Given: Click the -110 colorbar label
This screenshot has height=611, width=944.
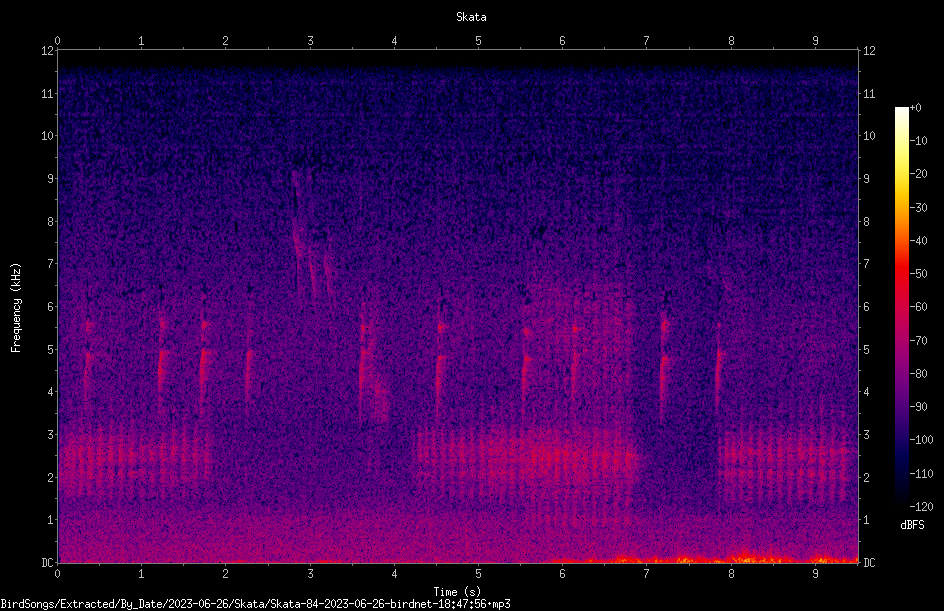Looking at the screenshot, I should [922, 474].
